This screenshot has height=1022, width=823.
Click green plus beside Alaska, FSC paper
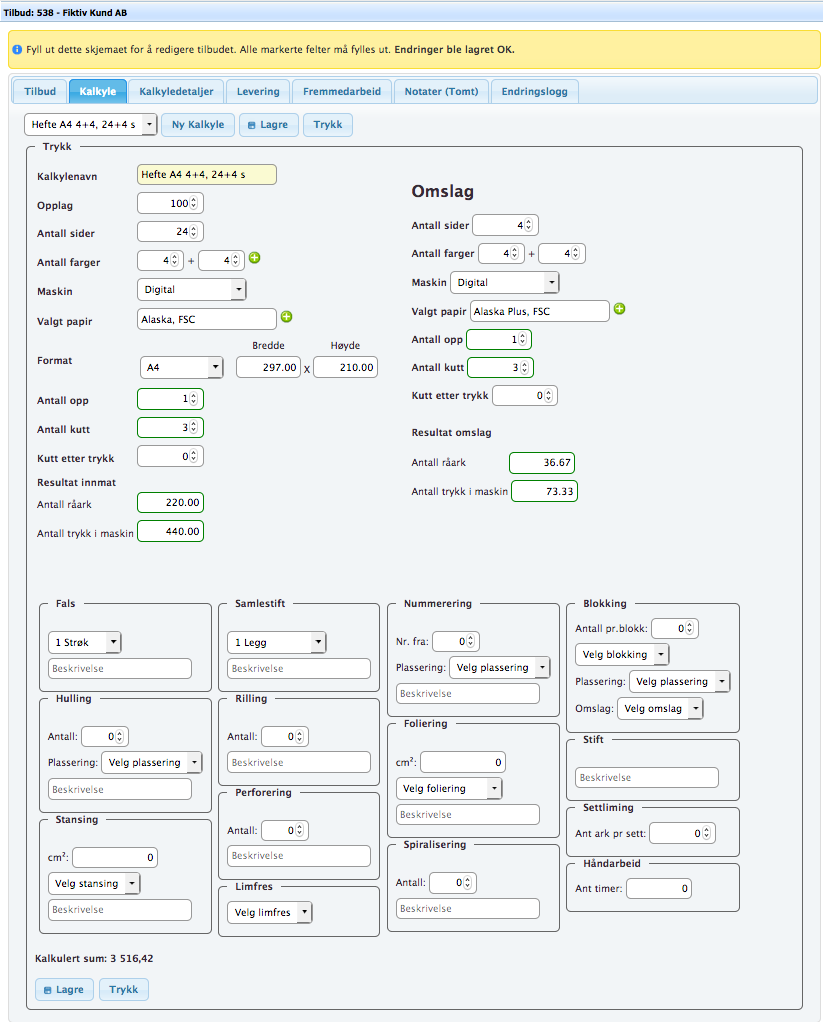click(287, 317)
